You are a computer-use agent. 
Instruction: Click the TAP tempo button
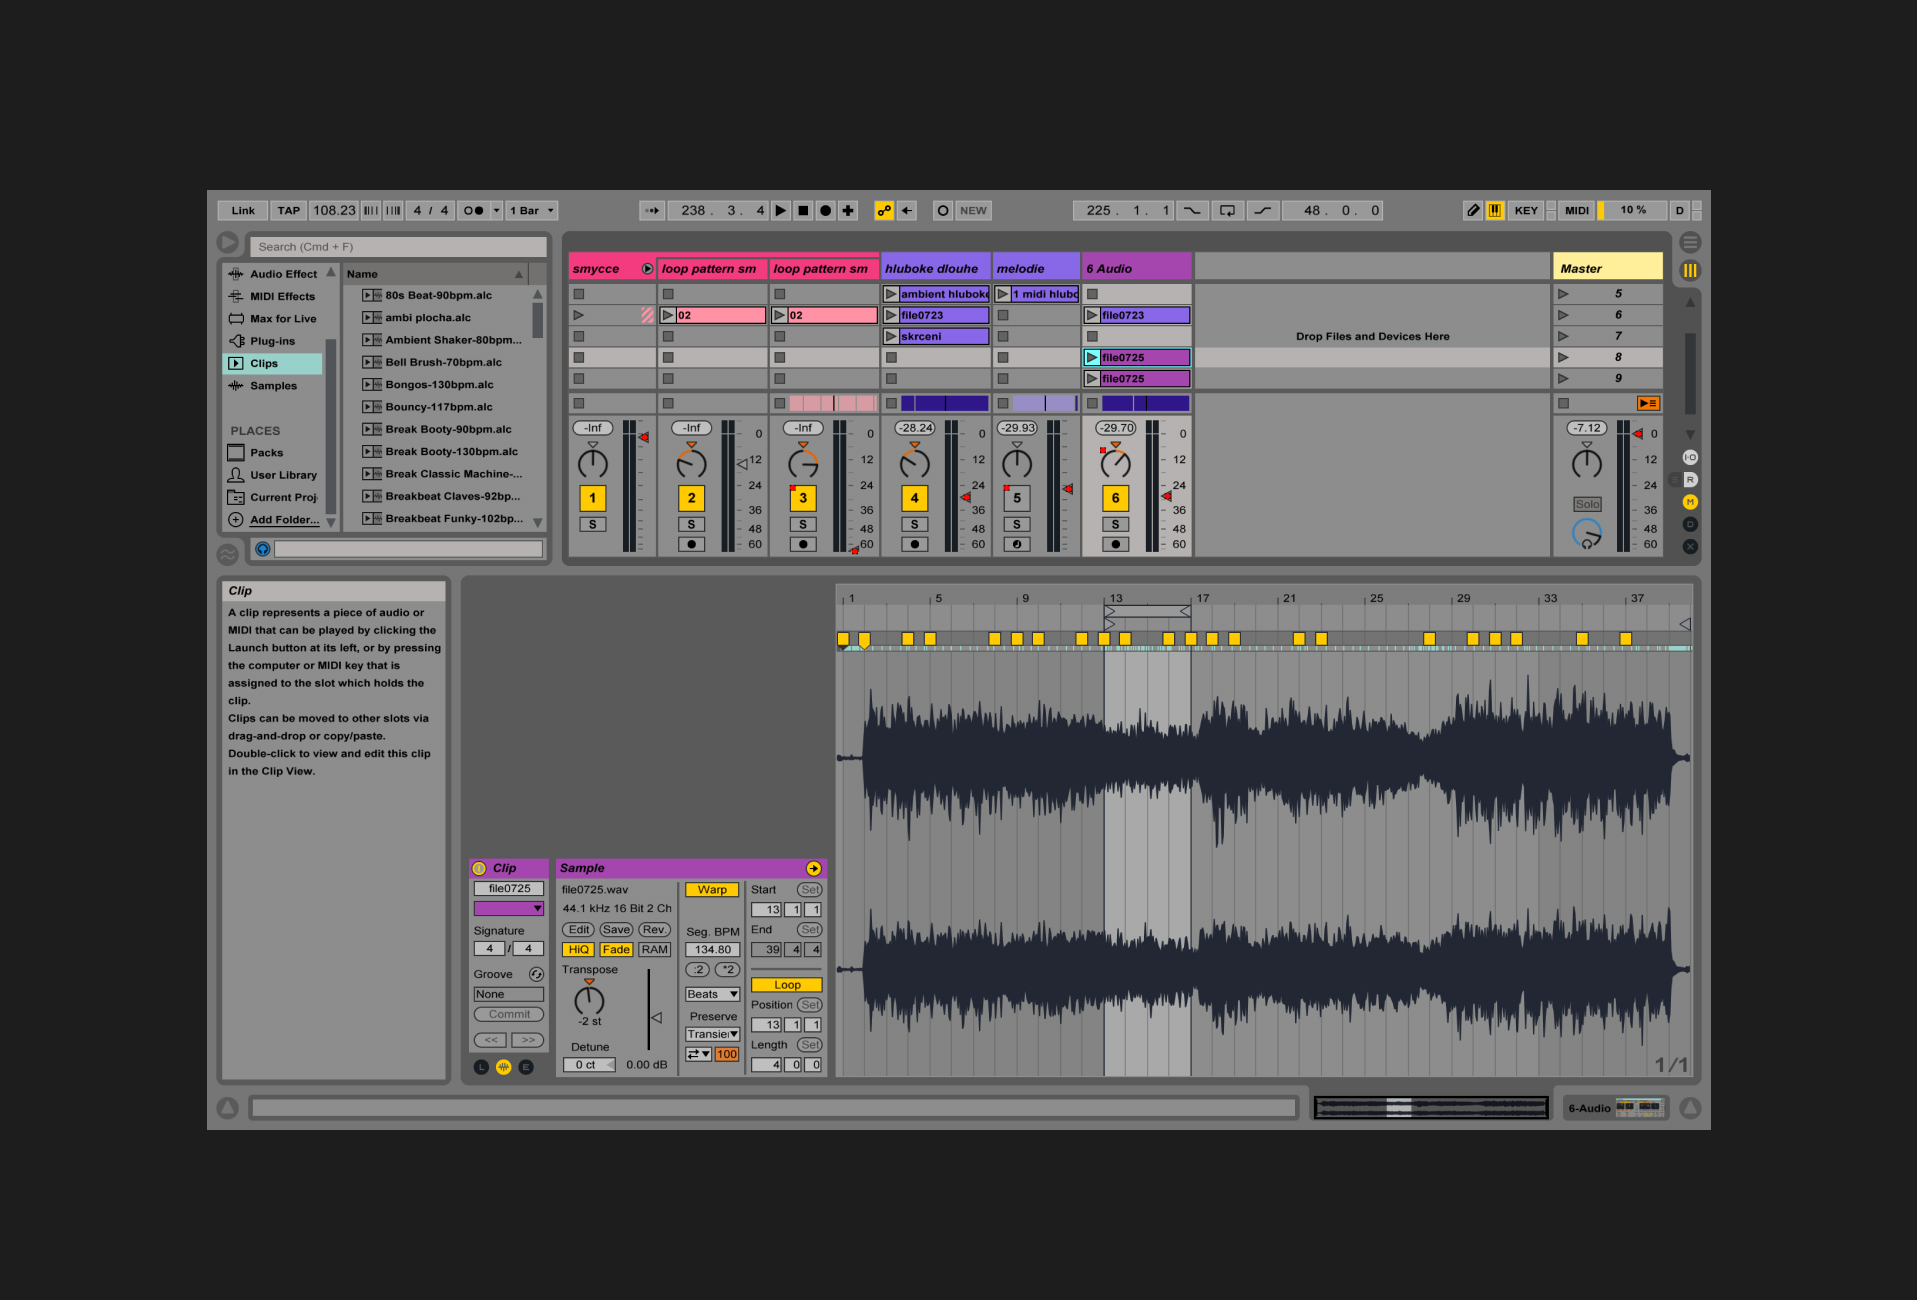tap(289, 211)
